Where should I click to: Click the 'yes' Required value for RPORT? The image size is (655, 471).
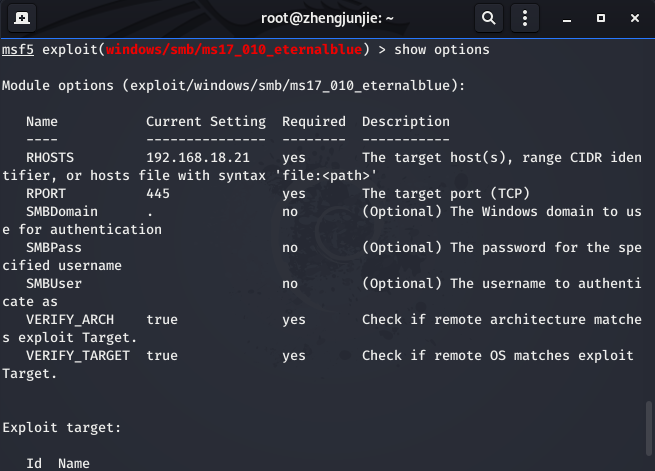[294, 194]
